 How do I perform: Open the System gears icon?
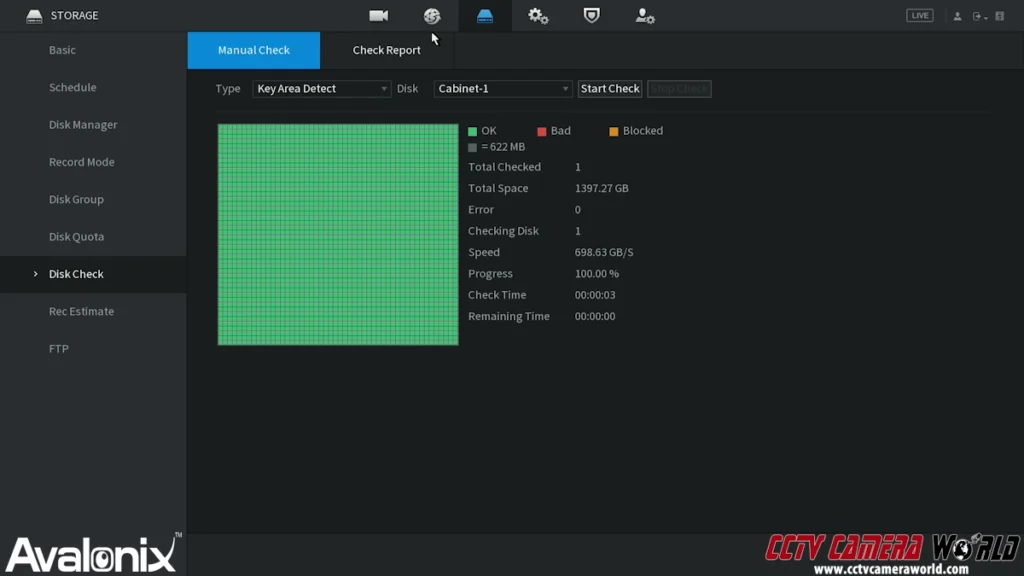tap(538, 16)
